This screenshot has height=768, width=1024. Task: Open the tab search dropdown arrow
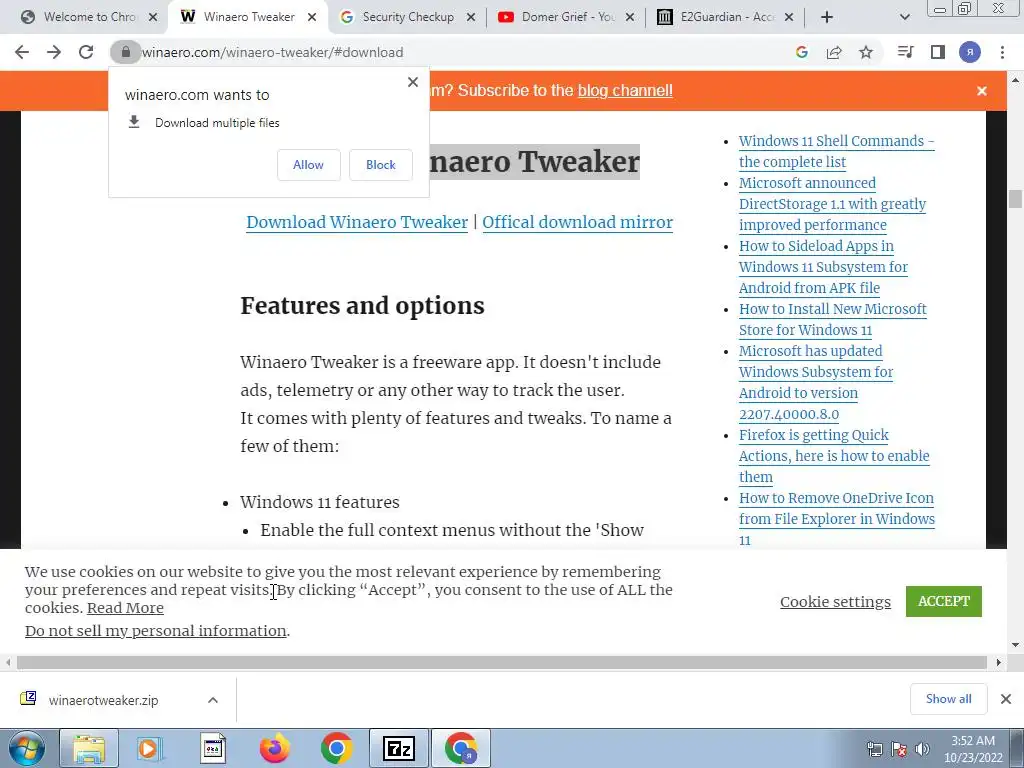click(904, 17)
